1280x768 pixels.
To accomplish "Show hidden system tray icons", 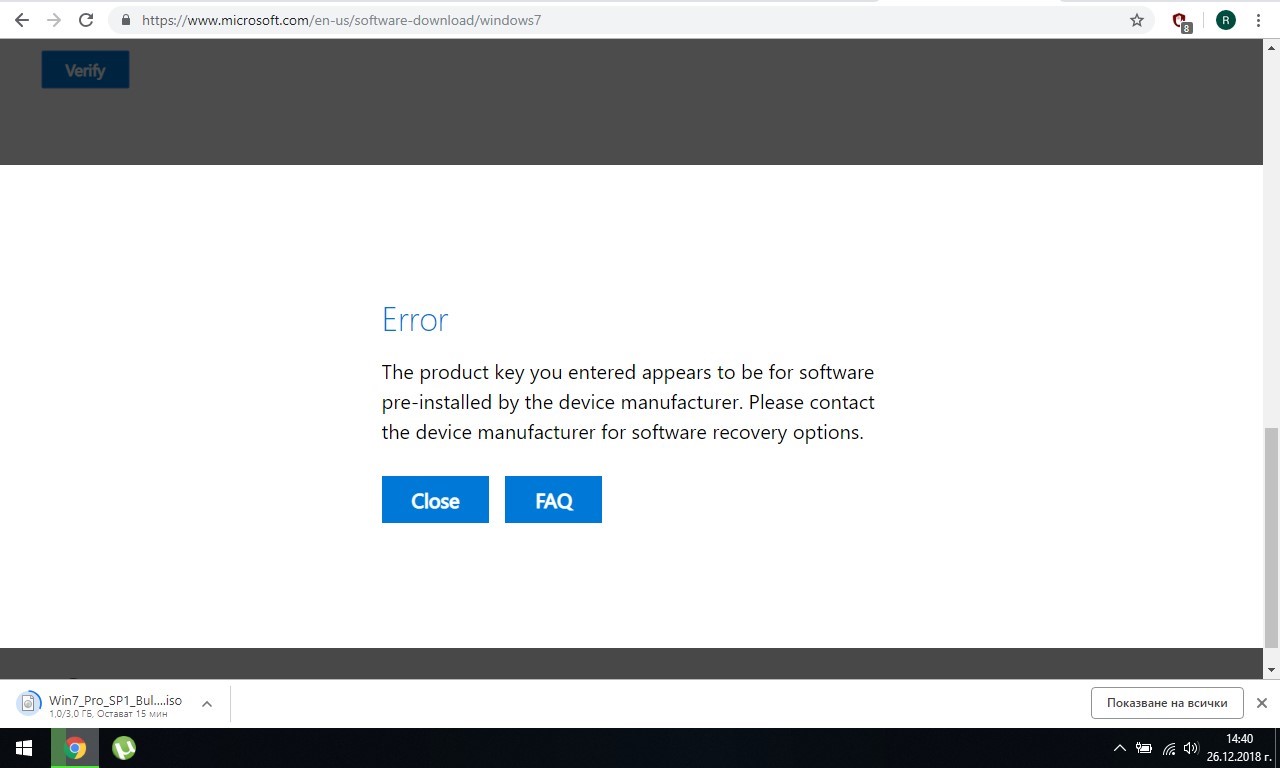I will (x=1119, y=748).
